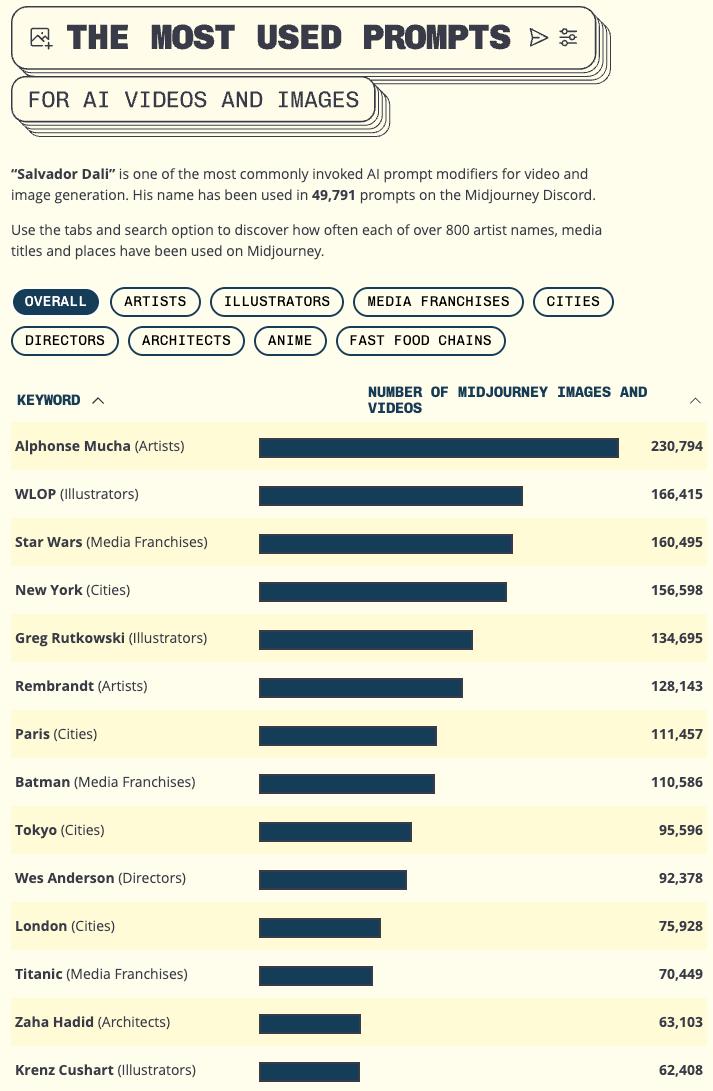The image size is (713, 1091).
Task: Click the sliders settings icon in title
Action: 569,38
